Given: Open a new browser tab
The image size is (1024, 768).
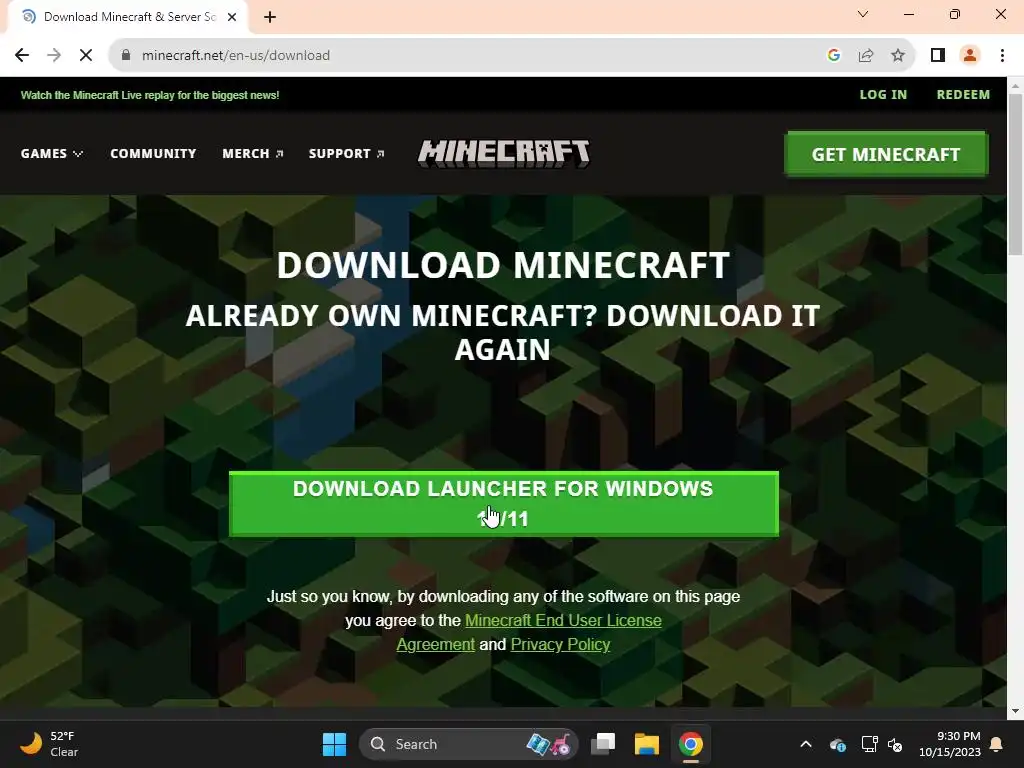Looking at the screenshot, I should [270, 17].
